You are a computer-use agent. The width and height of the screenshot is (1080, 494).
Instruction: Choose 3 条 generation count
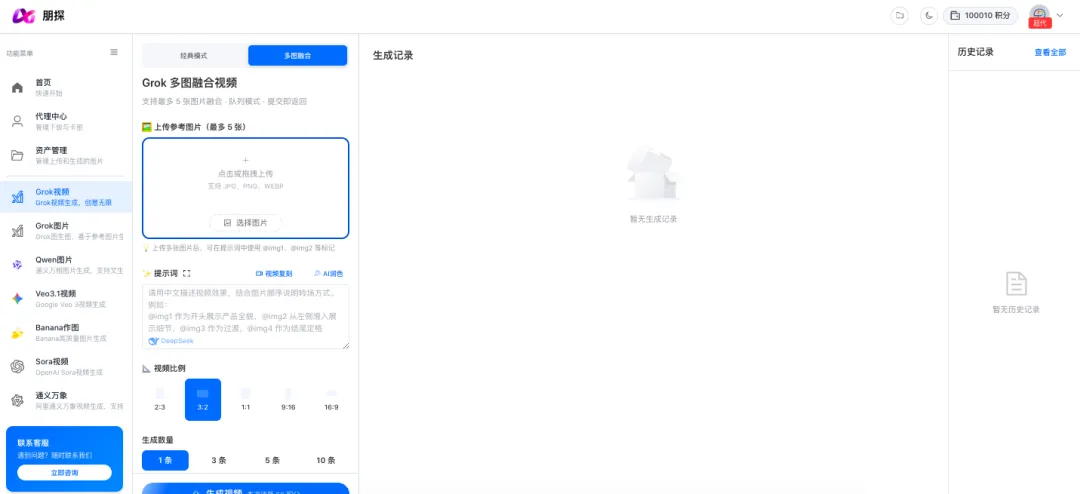pyautogui.click(x=218, y=460)
